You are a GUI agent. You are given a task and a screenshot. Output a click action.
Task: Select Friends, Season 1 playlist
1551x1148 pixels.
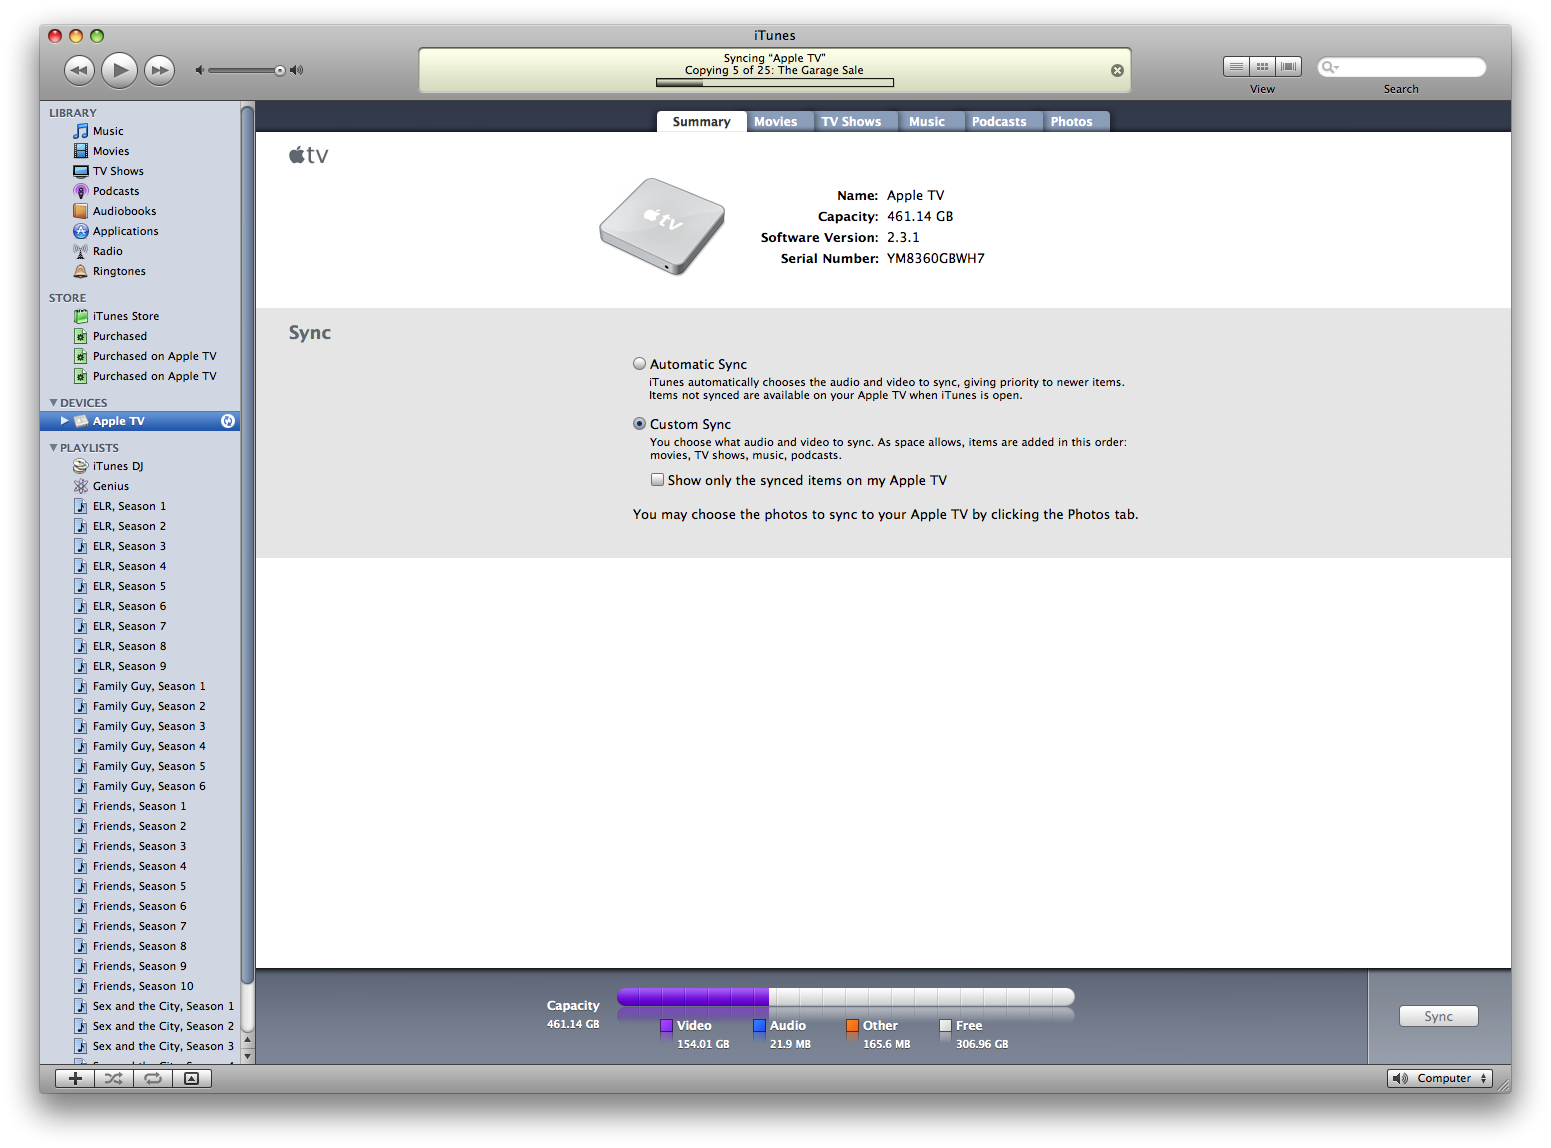[140, 806]
